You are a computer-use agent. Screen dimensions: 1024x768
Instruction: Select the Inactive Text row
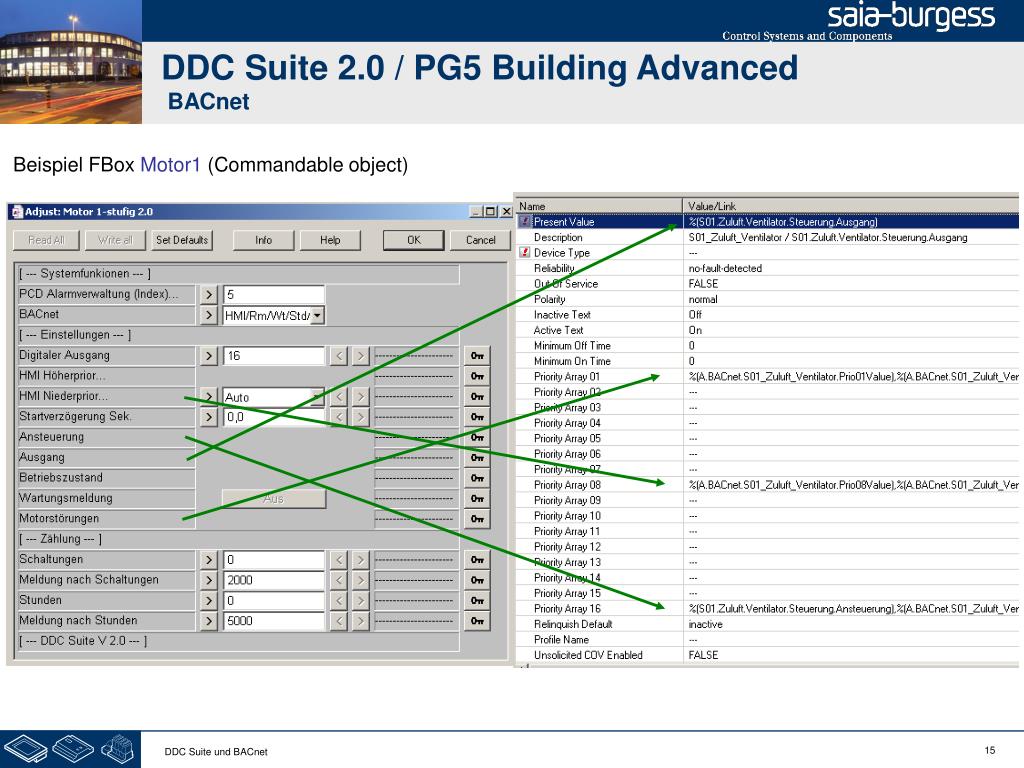767,314
